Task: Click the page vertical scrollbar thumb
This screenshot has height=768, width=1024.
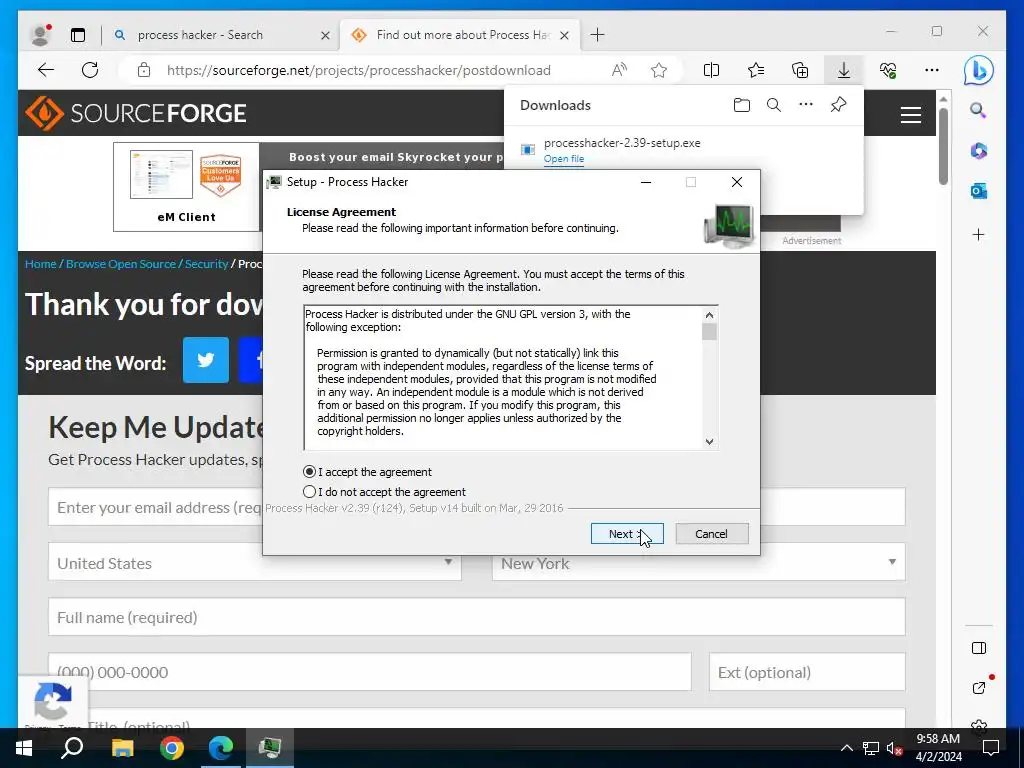Action: pos(943,146)
